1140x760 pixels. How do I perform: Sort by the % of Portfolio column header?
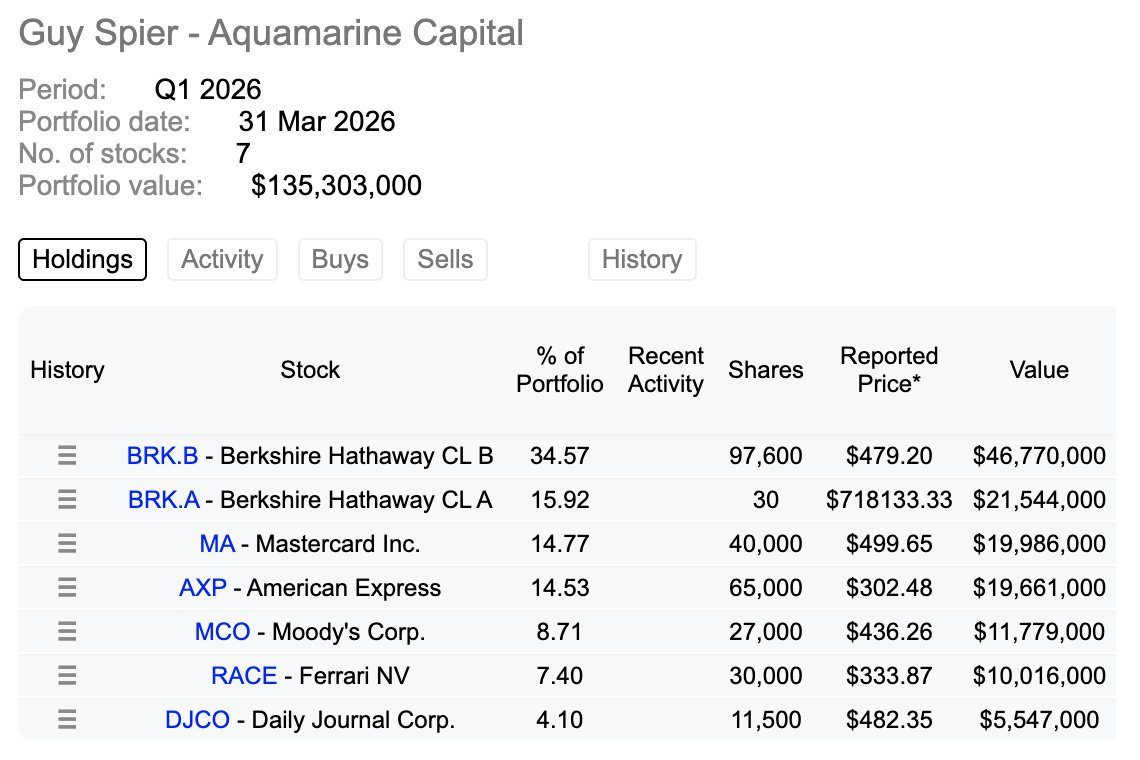coord(560,369)
